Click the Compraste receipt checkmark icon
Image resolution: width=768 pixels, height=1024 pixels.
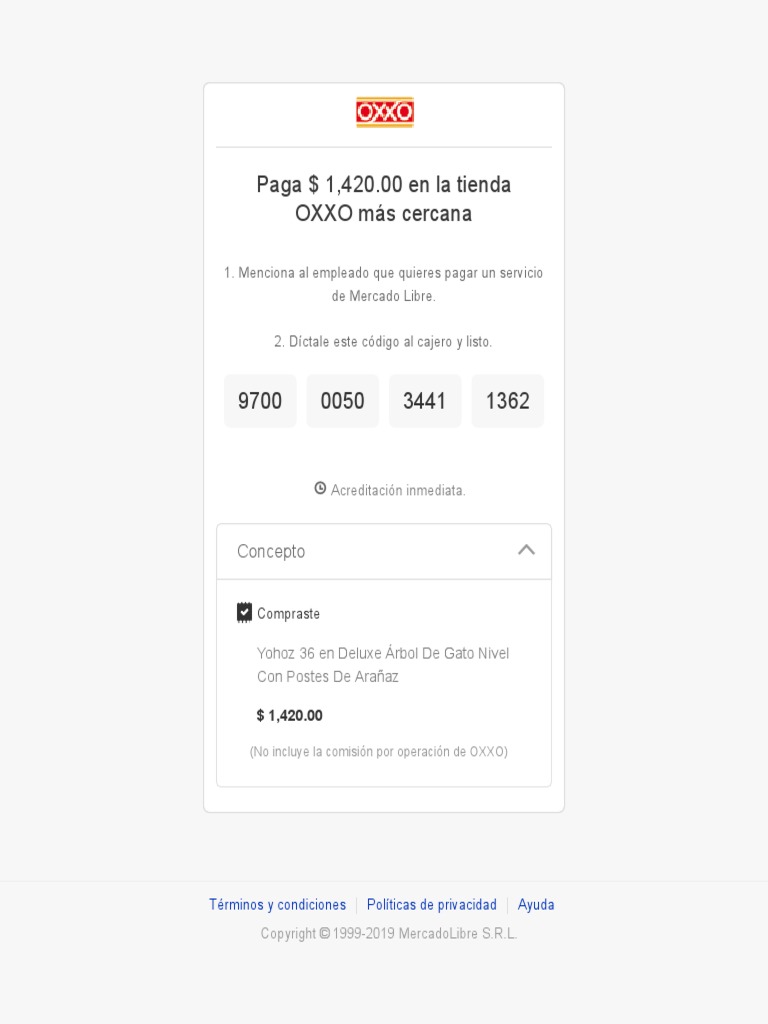(x=244, y=613)
